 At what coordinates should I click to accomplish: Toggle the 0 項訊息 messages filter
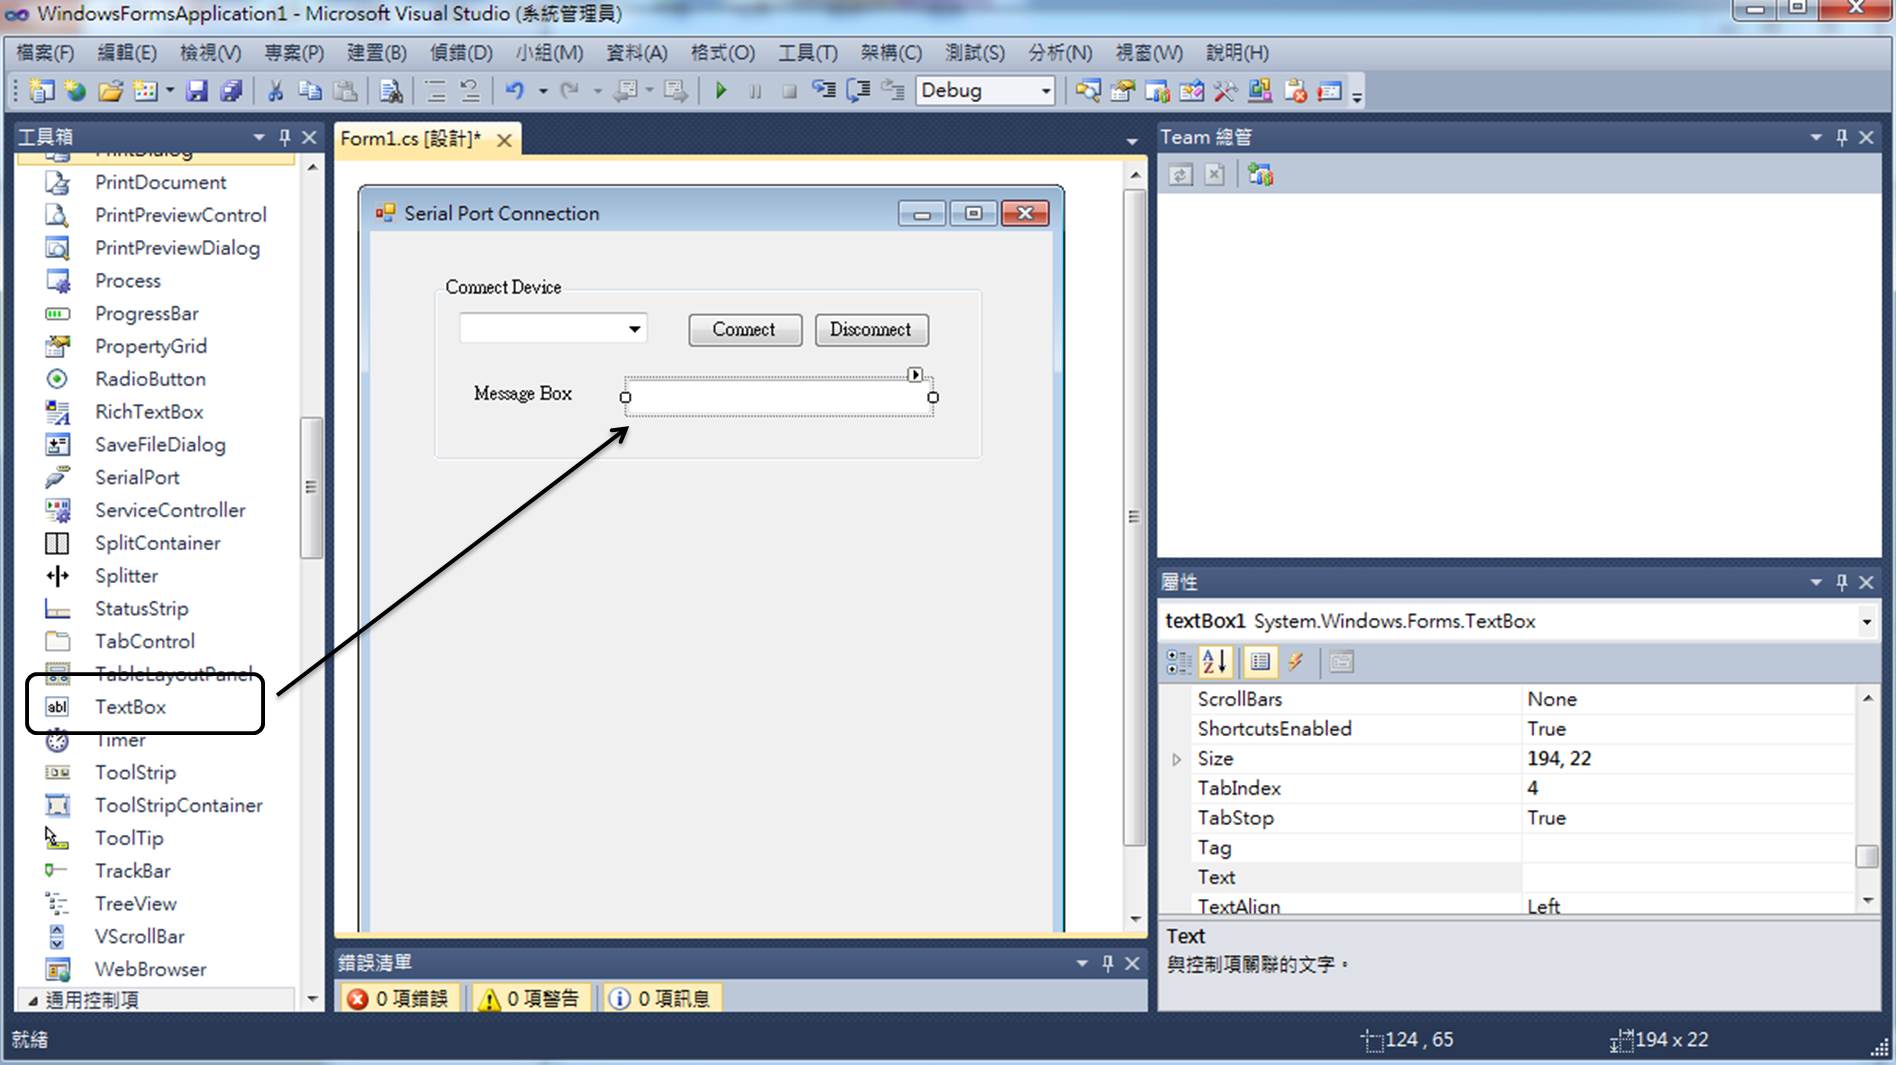tap(661, 998)
